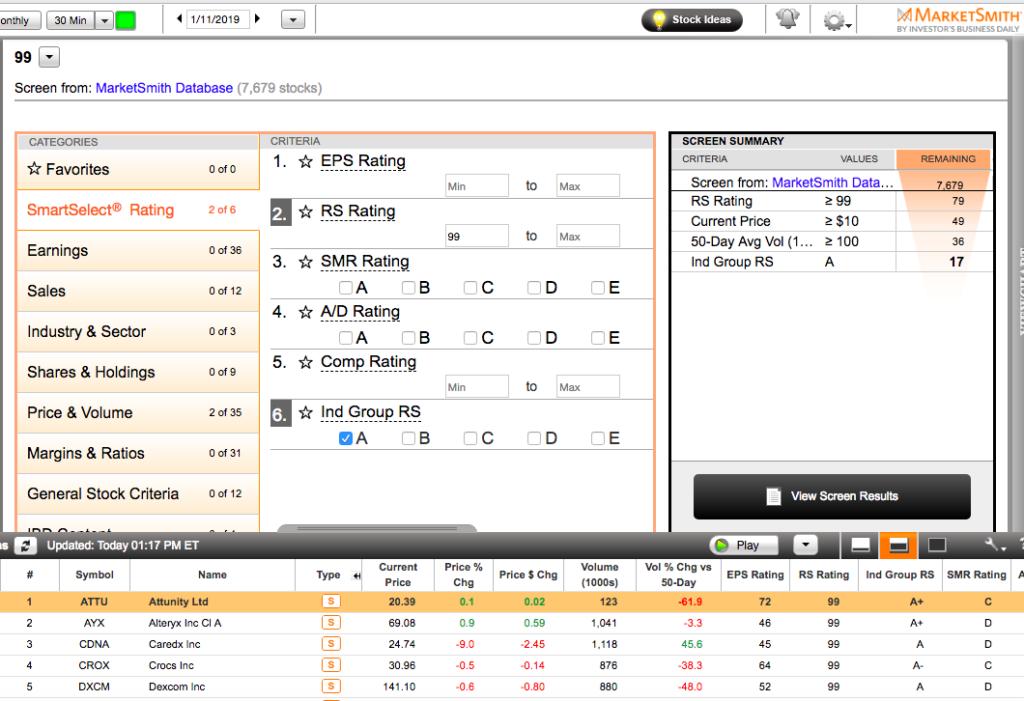The height and width of the screenshot is (701, 1024).
Task: Click the Type column collapse arrow icon
Action: pos(357,576)
